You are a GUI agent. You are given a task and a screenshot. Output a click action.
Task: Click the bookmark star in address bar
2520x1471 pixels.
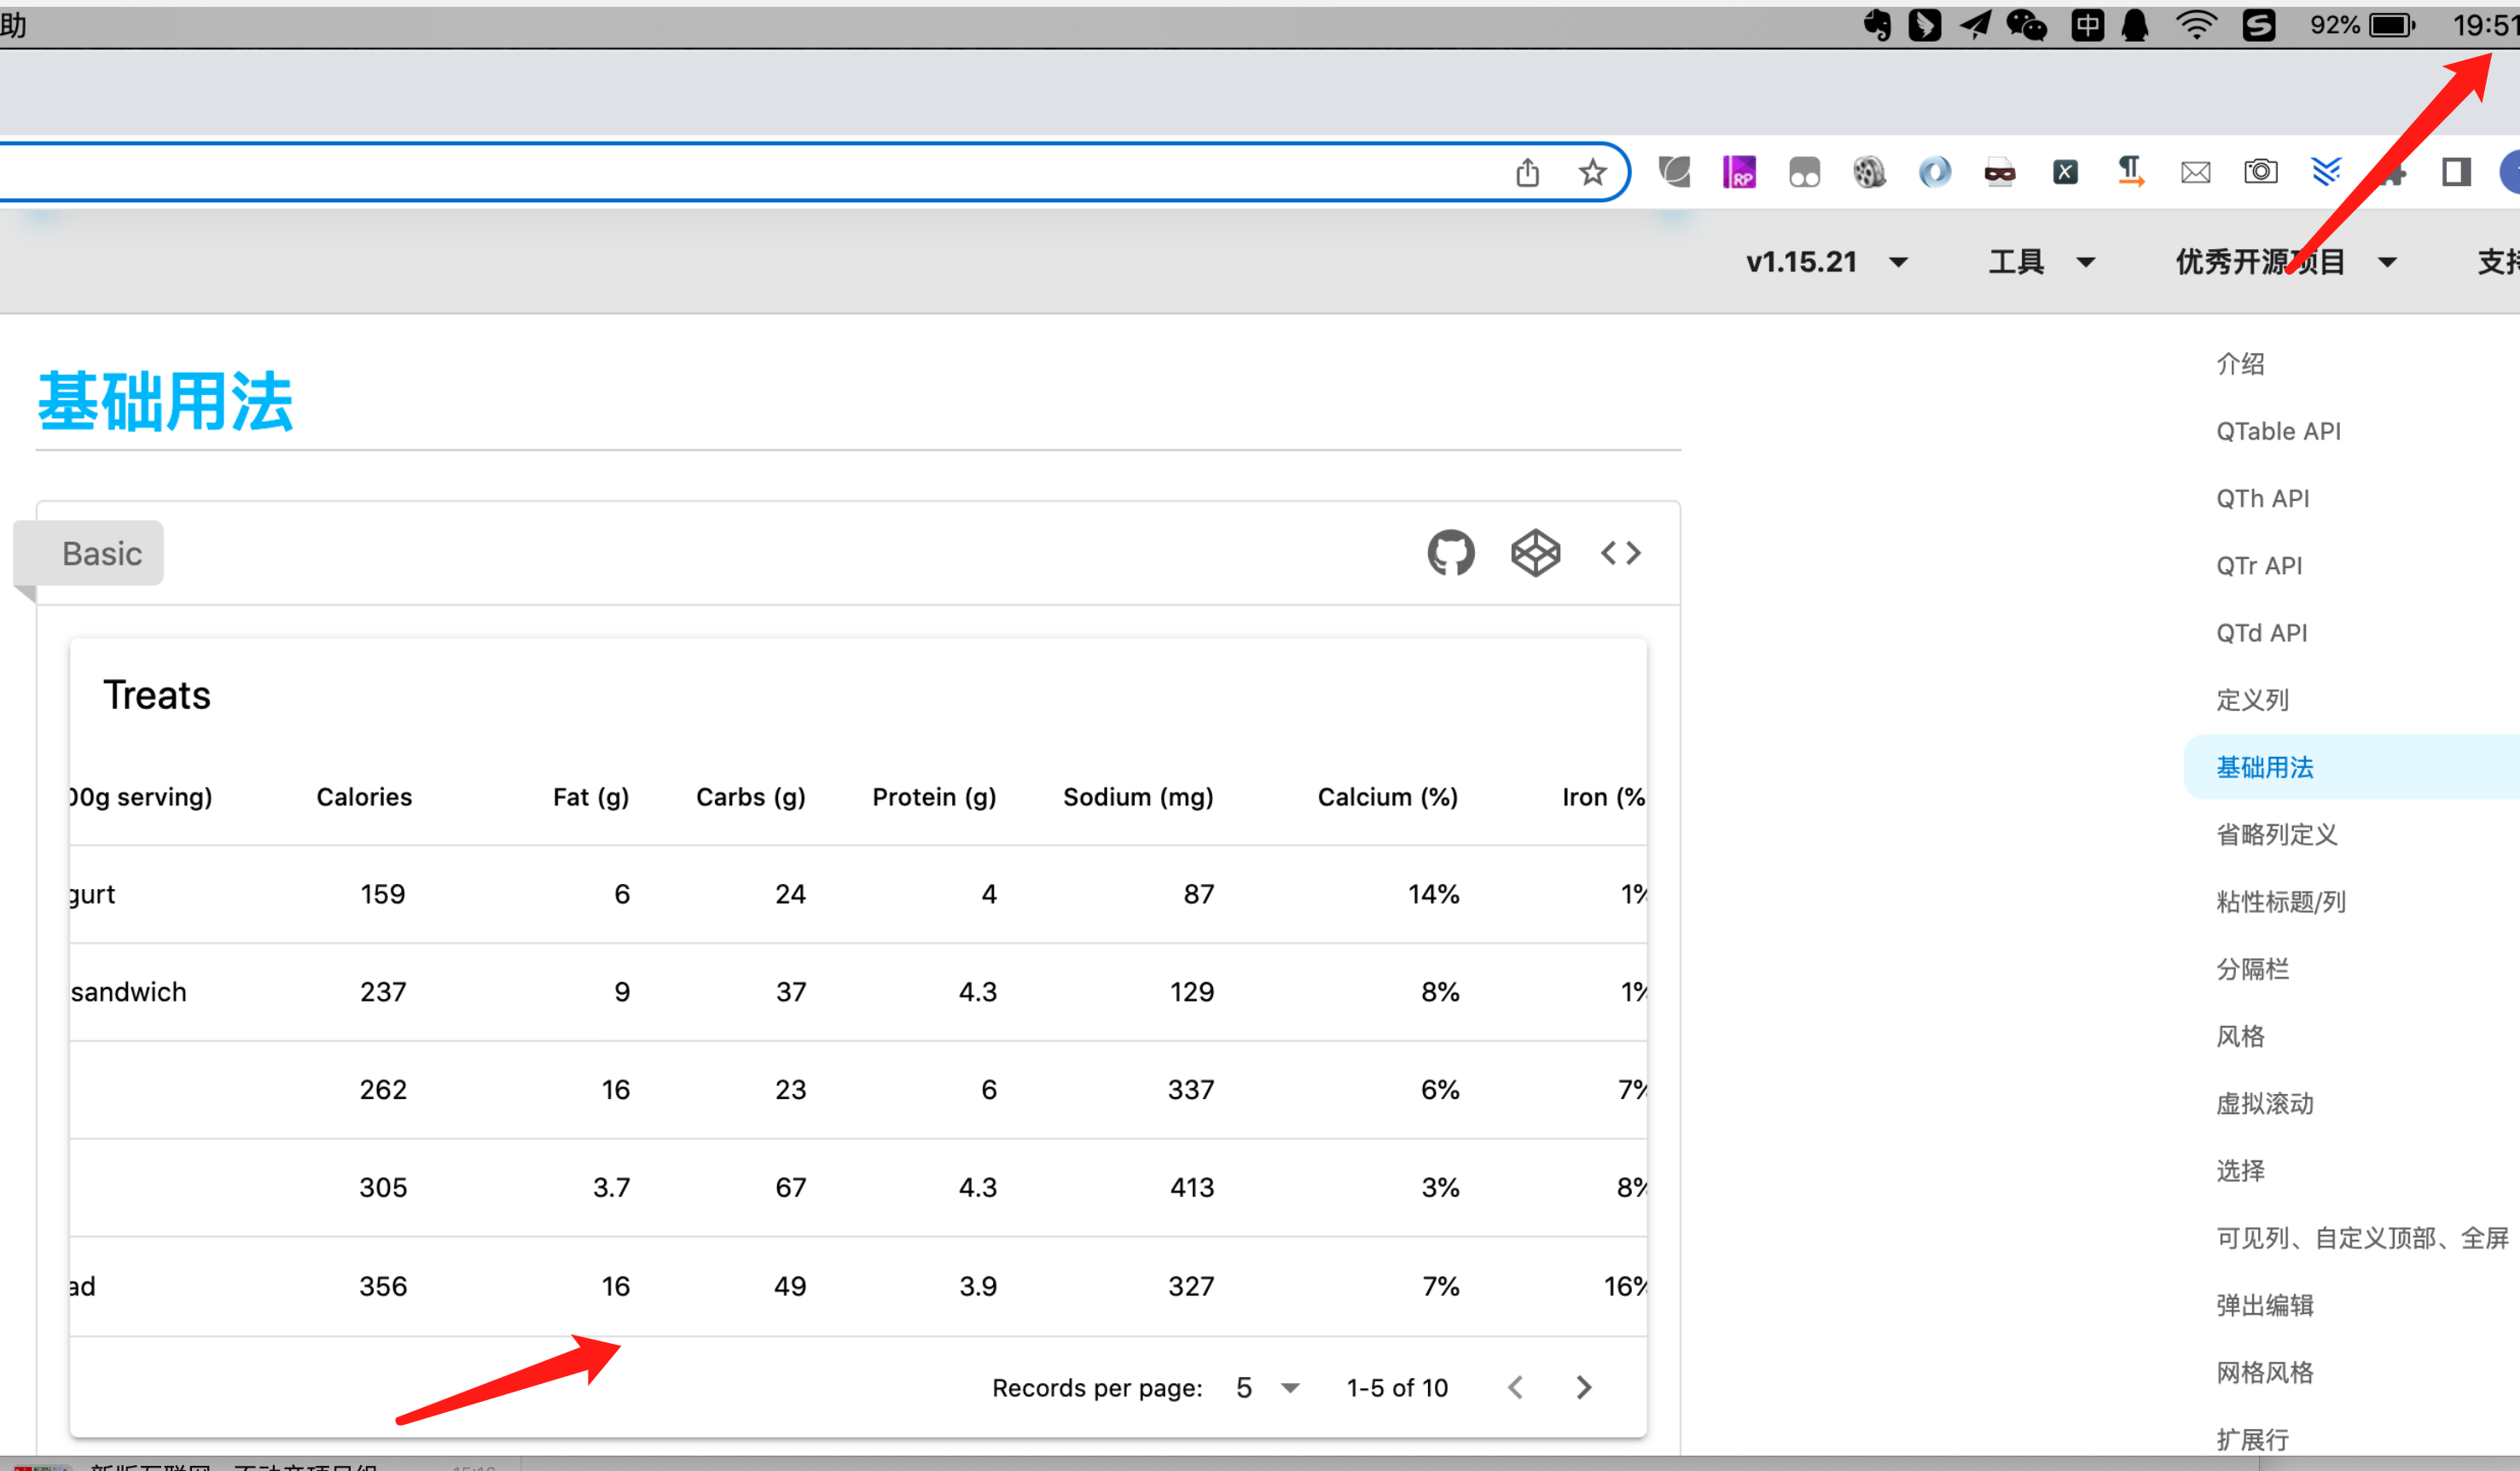(x=1592, y=171)
